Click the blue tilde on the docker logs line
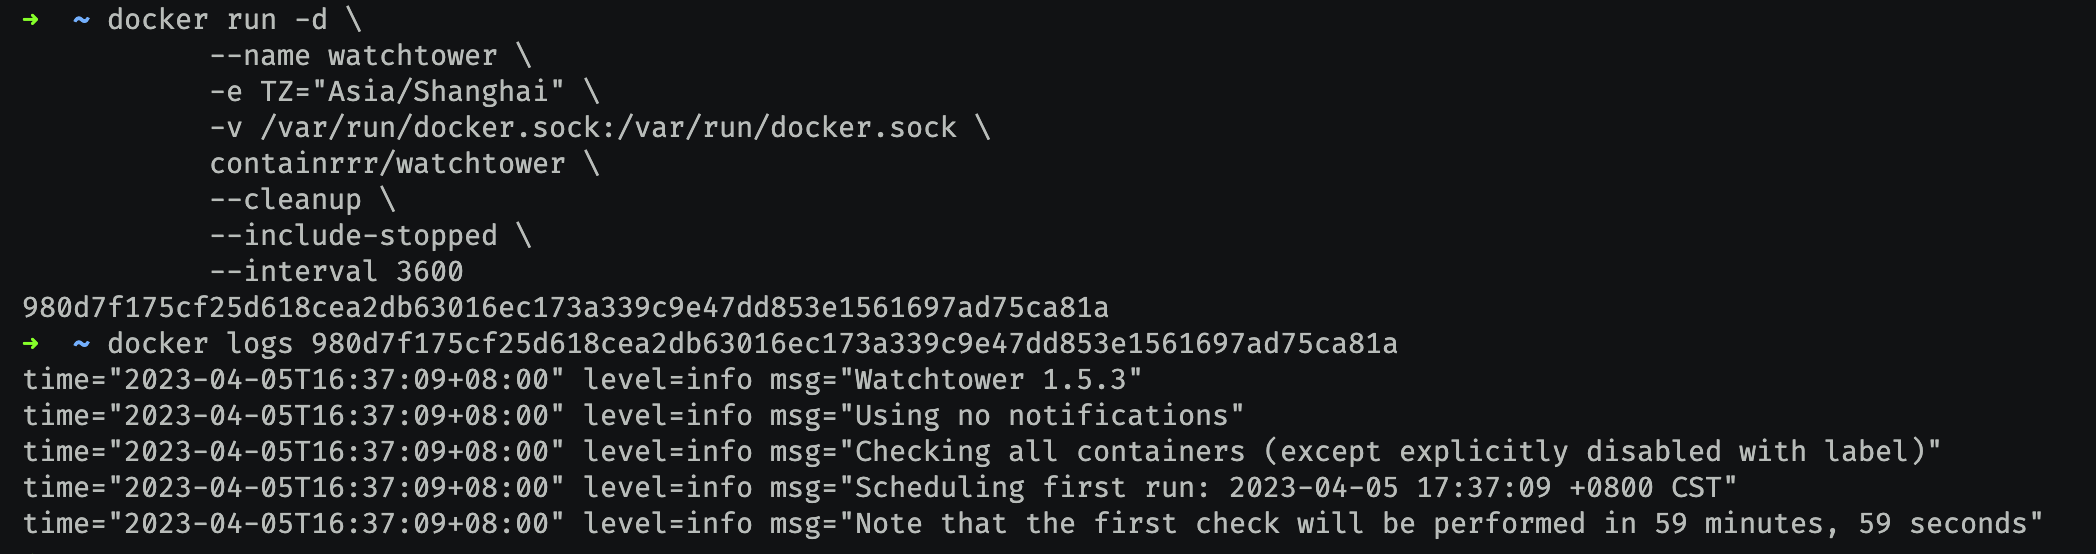2096x554 pixels. click(x=81, y=344)
